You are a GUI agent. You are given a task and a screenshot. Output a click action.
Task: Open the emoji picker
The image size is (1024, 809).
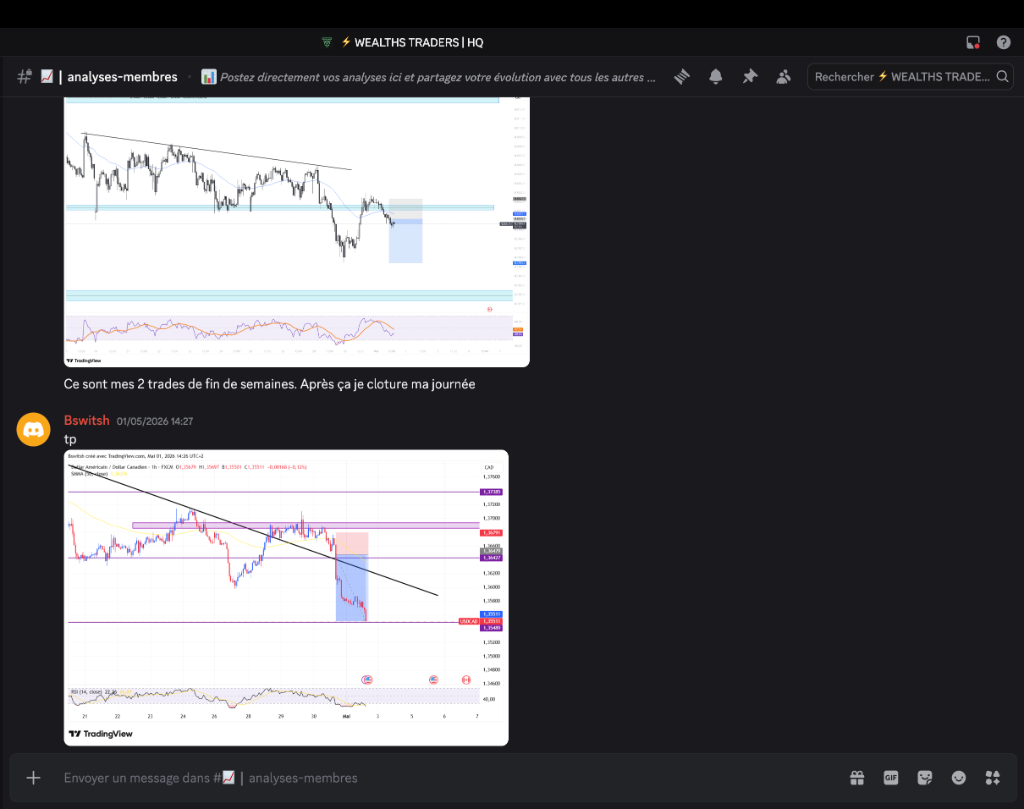(x=959, y=778)
